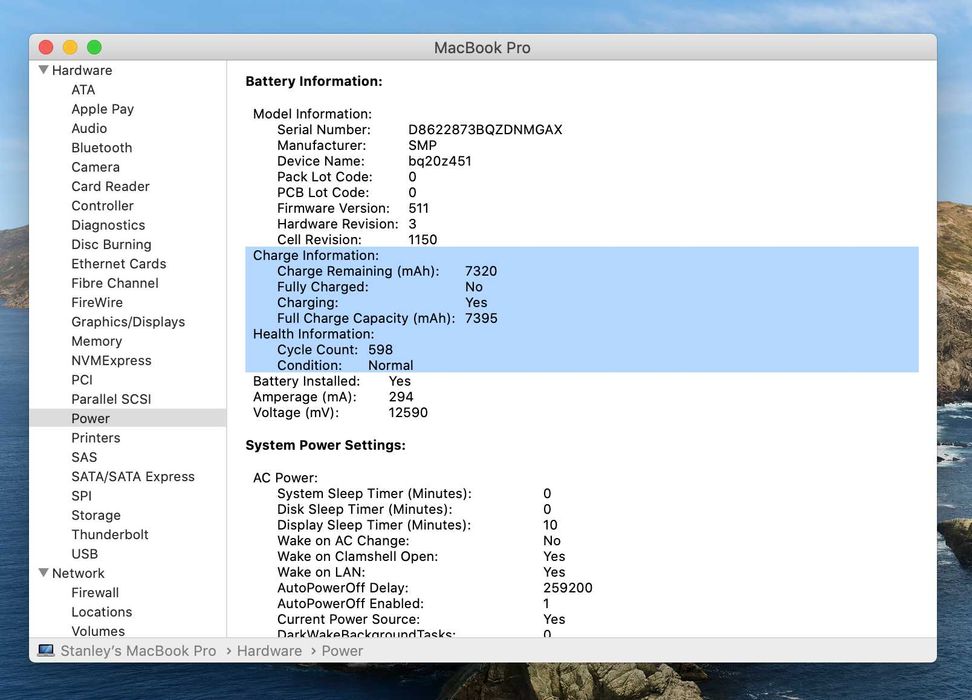This screenshot has width=972, height=700.
Task: Open Printers section
Action: (95, 438)
